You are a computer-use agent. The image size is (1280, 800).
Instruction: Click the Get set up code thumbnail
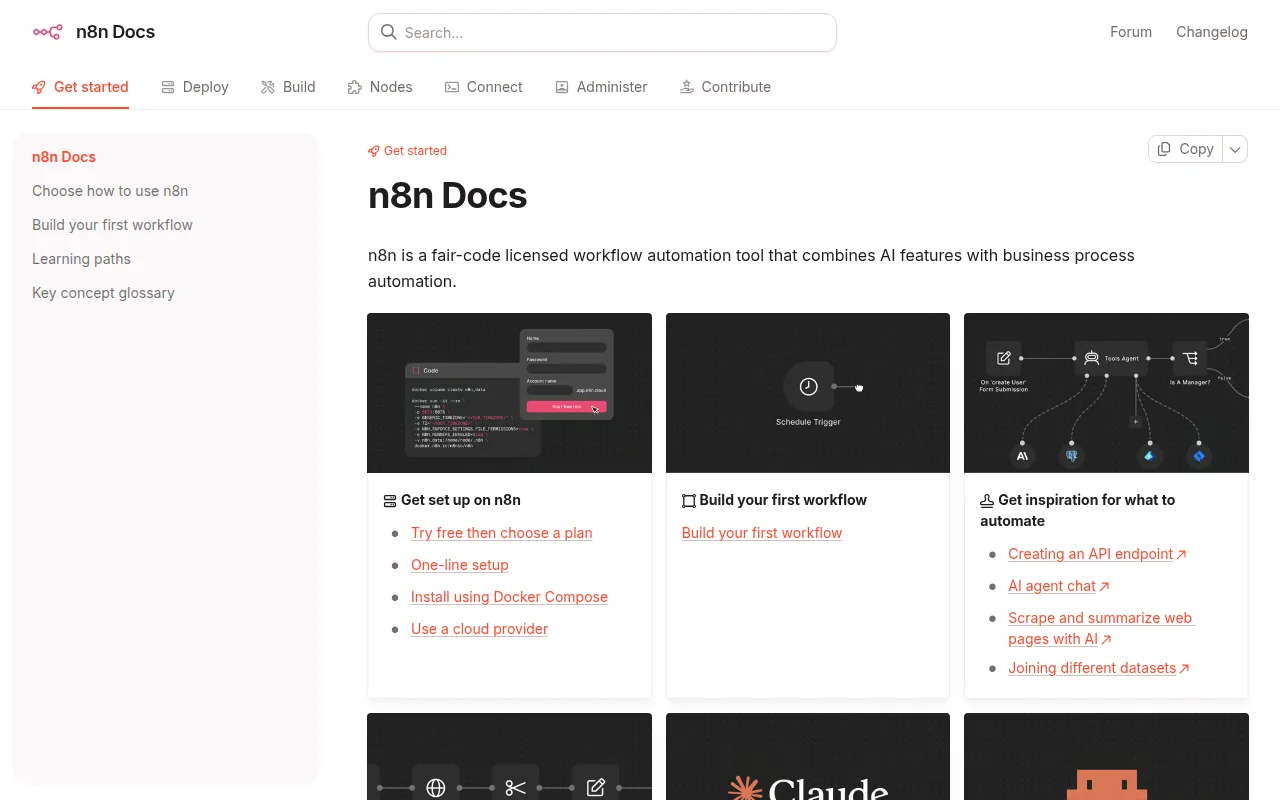[x=509, y=393]
